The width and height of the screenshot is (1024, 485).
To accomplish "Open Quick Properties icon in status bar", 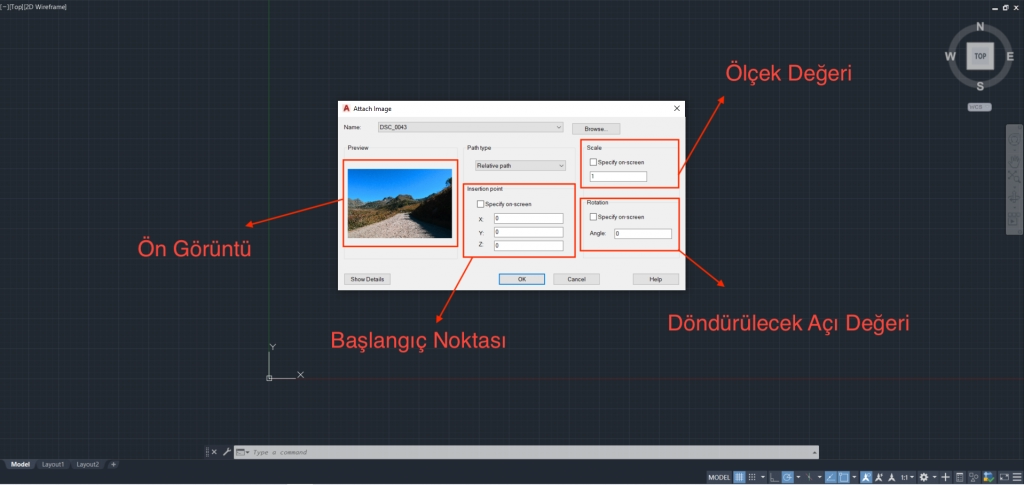I will [960, 477].
